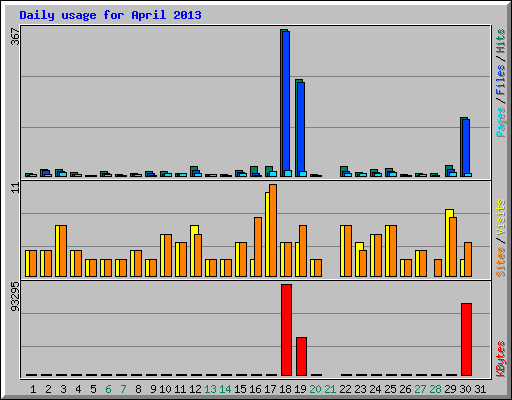Select the yellow Visits bar for day 29

click(x=448, y=243)
